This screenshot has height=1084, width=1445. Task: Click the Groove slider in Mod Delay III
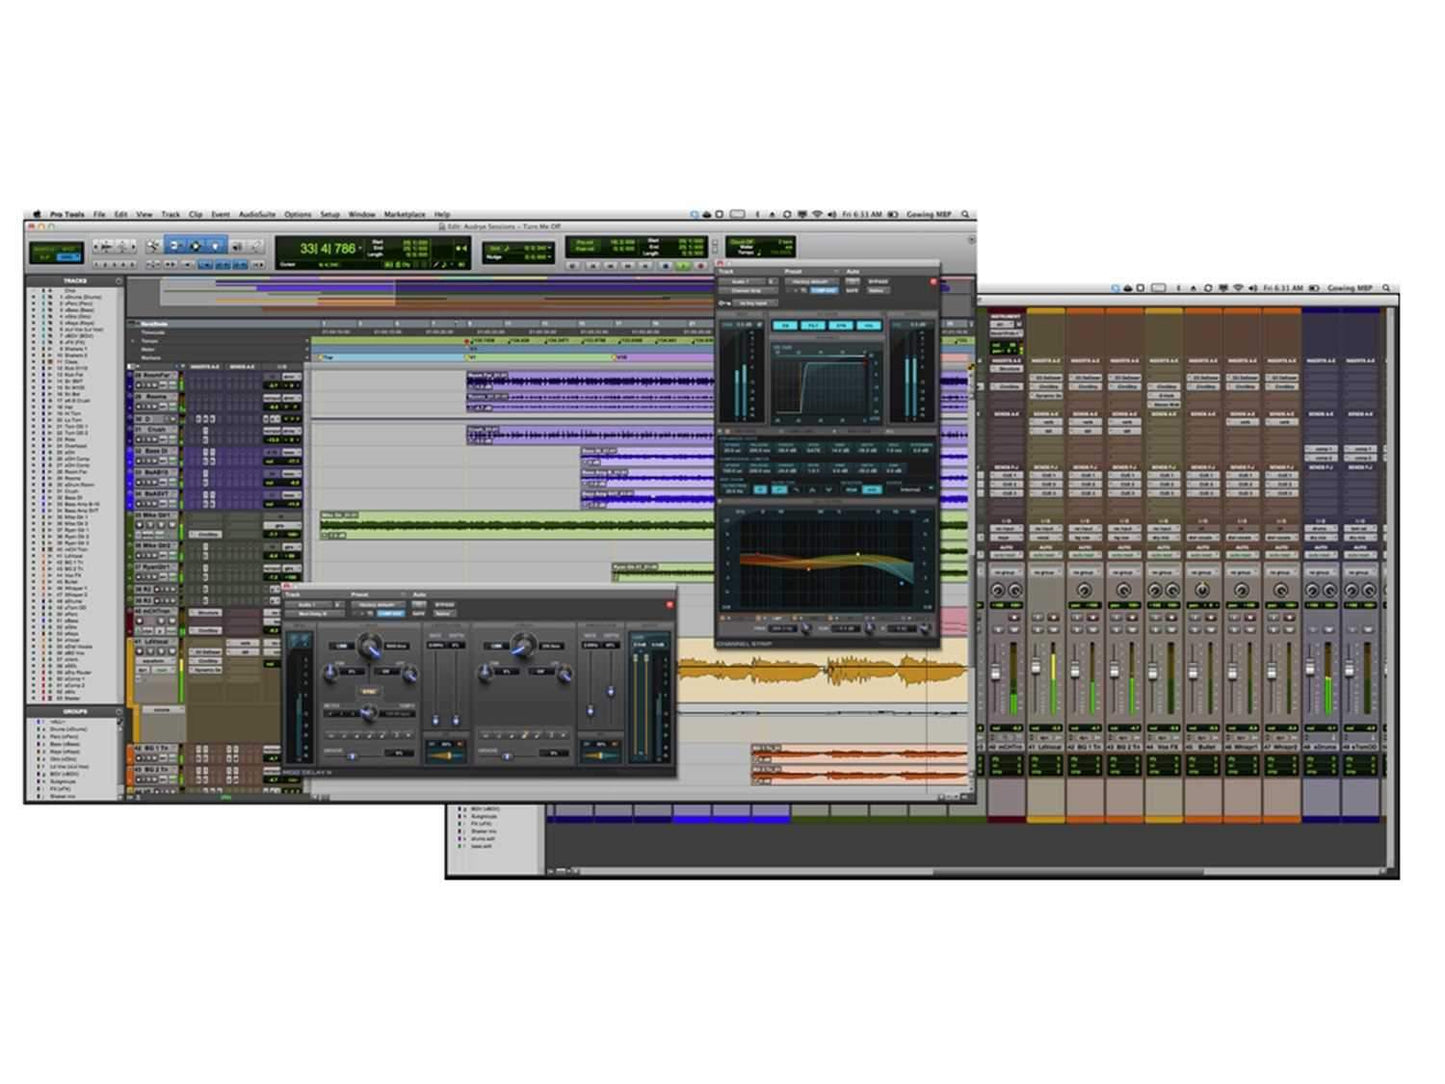[x=352, y=755]
